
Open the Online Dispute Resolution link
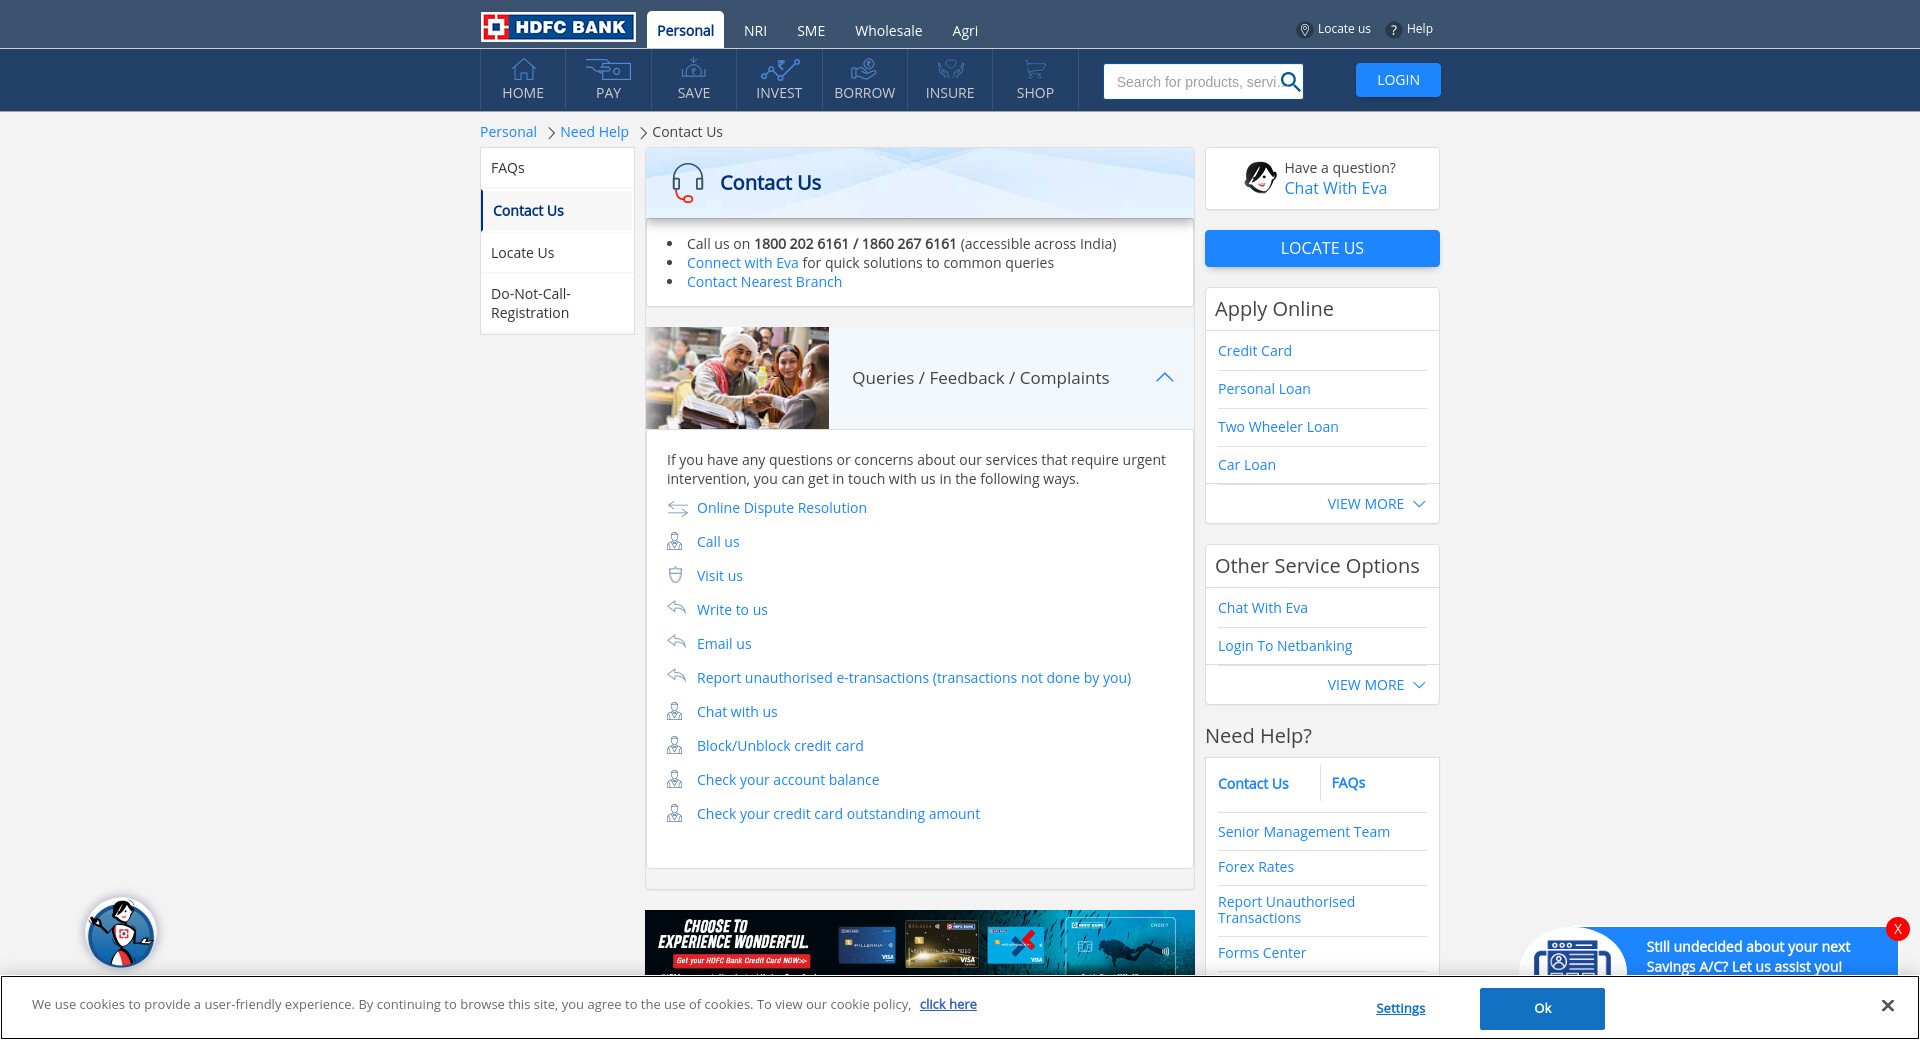point(781,508)
